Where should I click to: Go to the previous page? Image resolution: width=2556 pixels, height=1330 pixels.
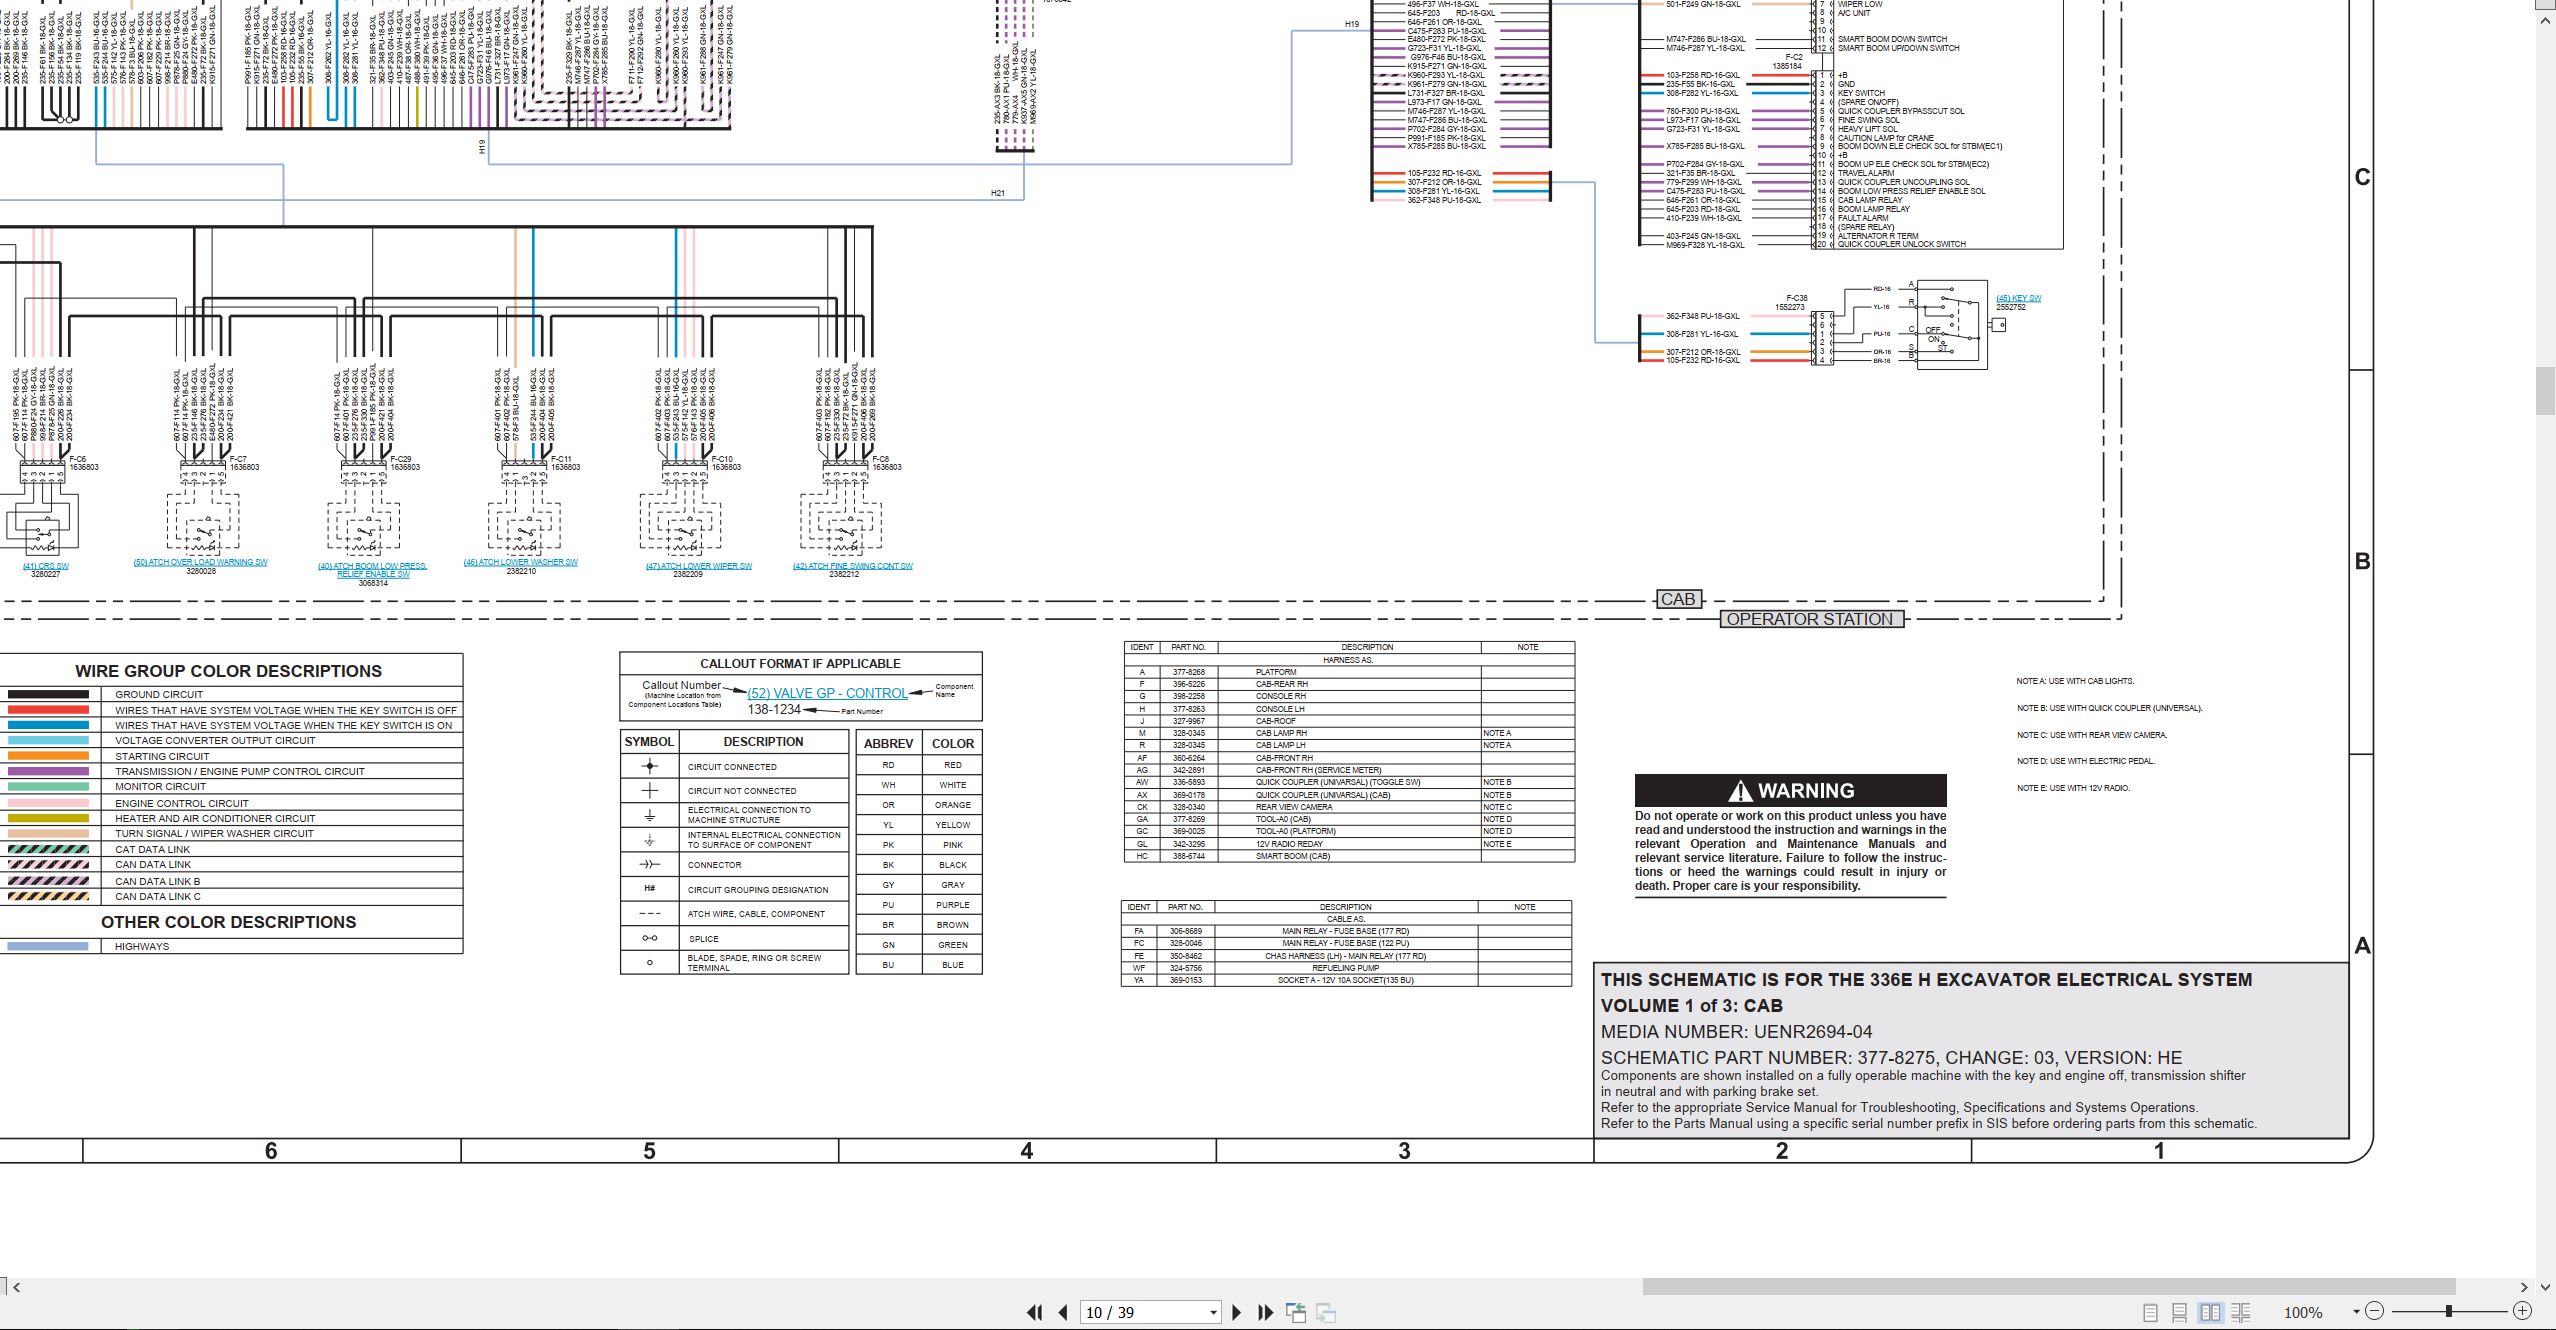point(1063,1312)
